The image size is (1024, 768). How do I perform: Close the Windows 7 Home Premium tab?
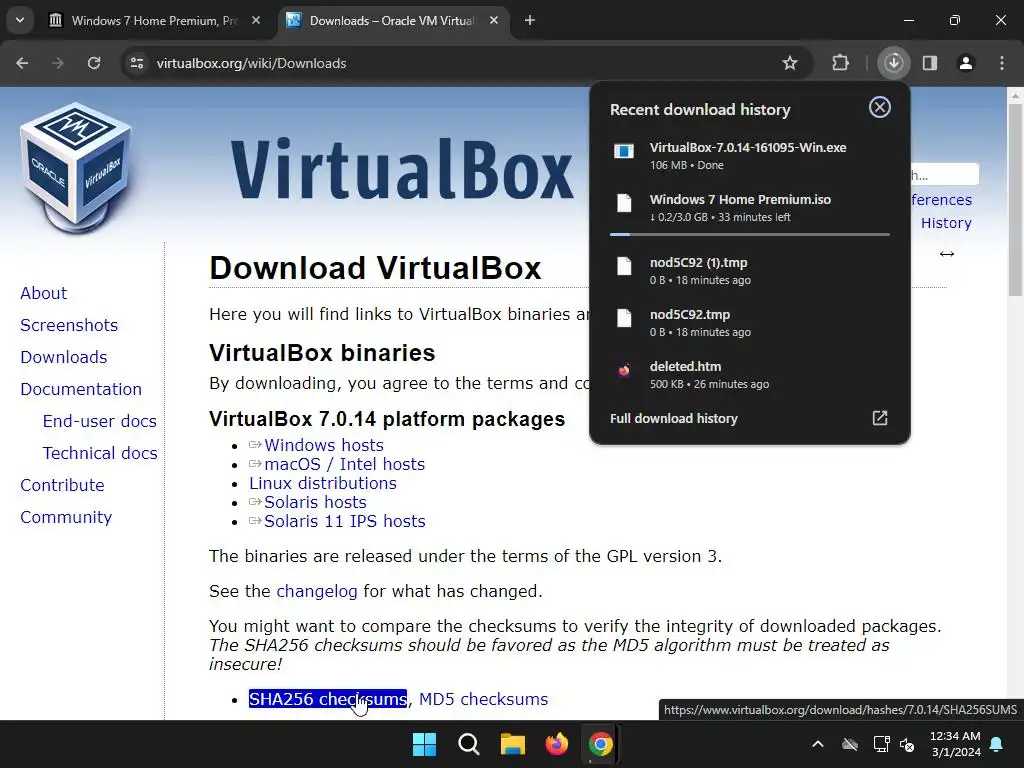pyautogui.click(x=256, y=20)
